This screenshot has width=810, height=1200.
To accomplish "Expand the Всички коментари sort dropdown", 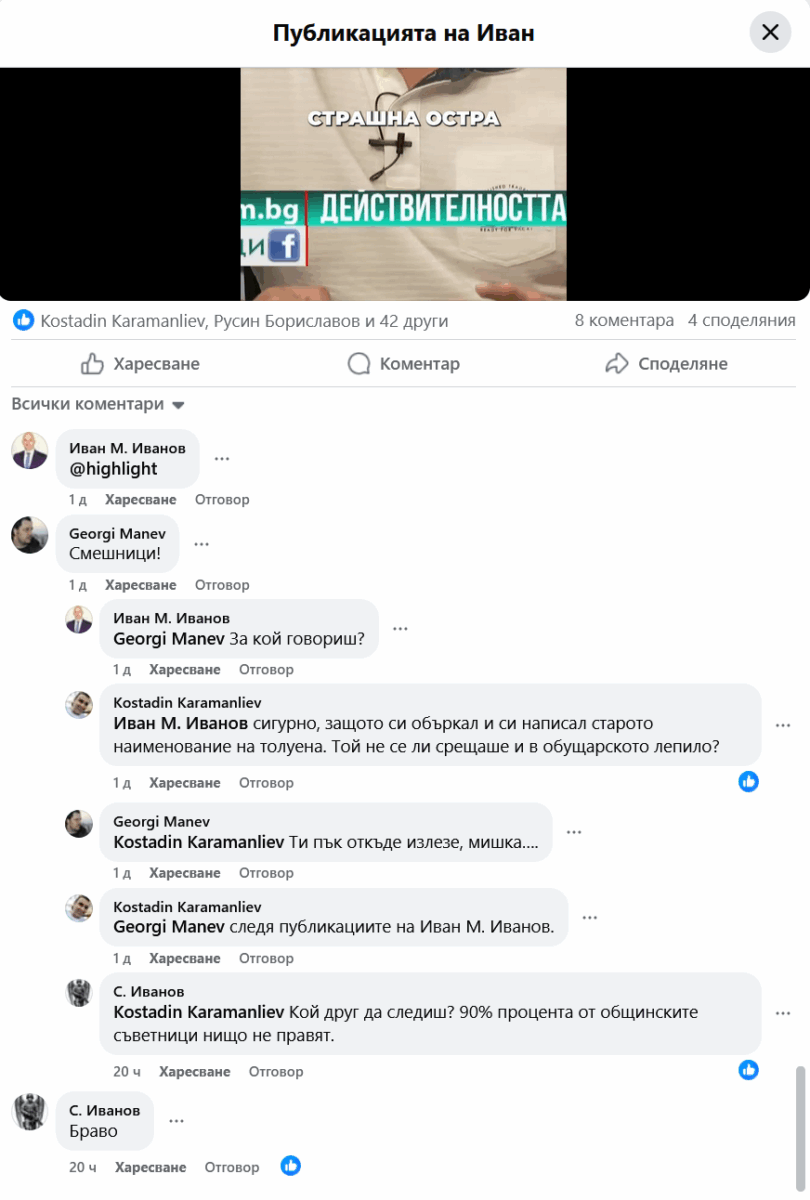I will (x=98, y=405).
